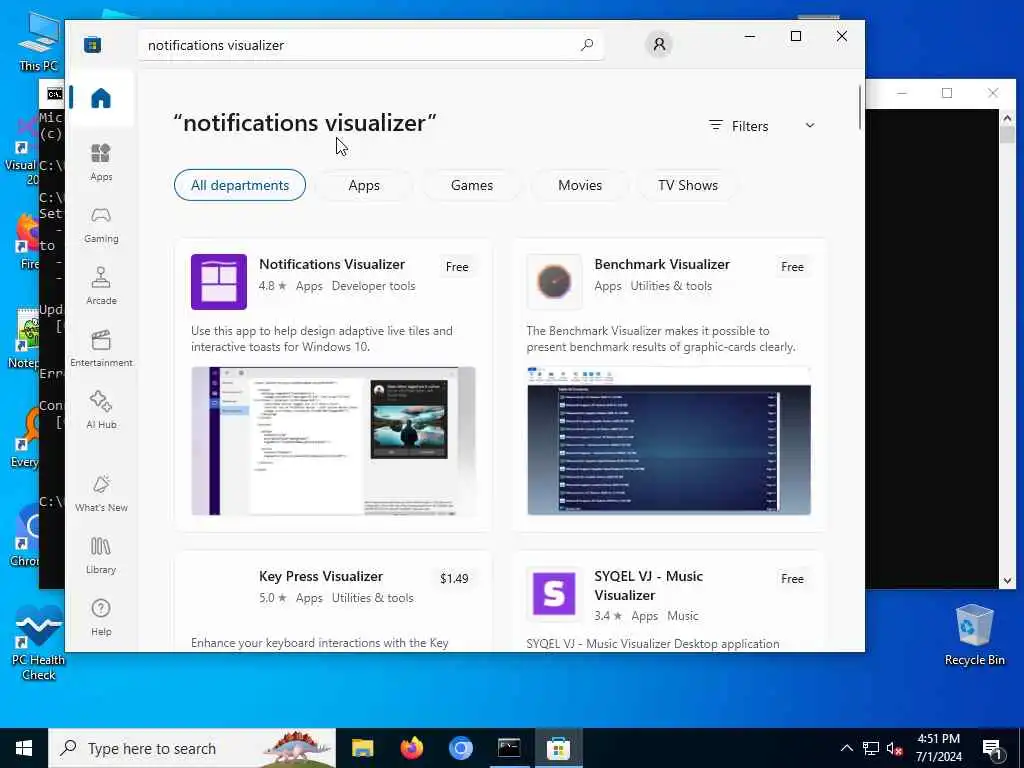Click the Microsoft Store logo icon

click(93, 45)
